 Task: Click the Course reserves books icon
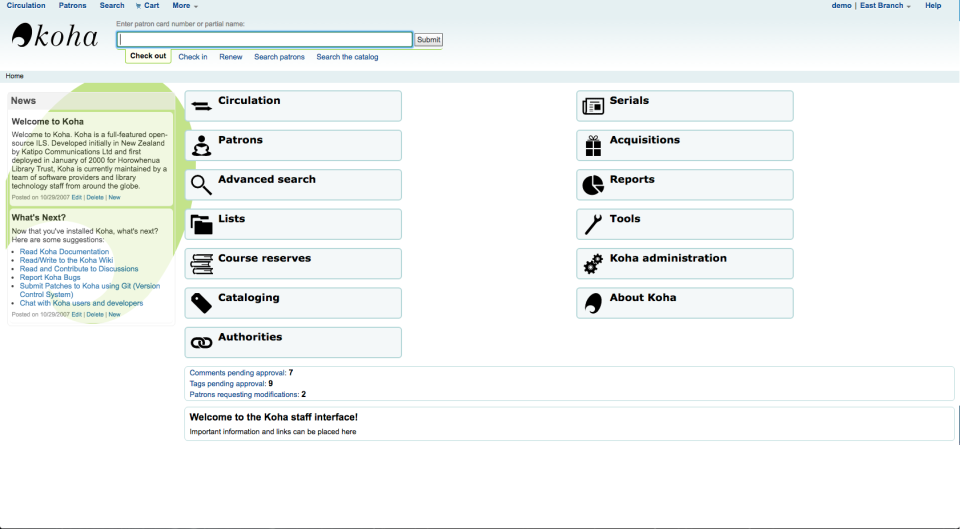click(201, 264)
